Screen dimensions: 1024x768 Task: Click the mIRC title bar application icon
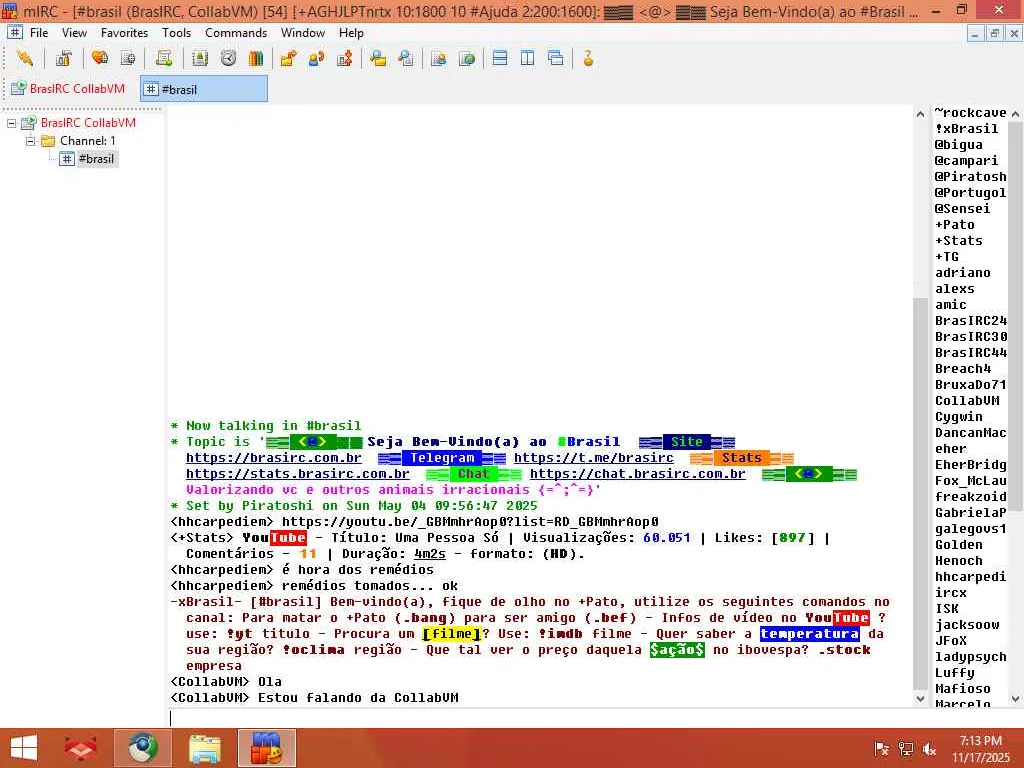point(10,10)
